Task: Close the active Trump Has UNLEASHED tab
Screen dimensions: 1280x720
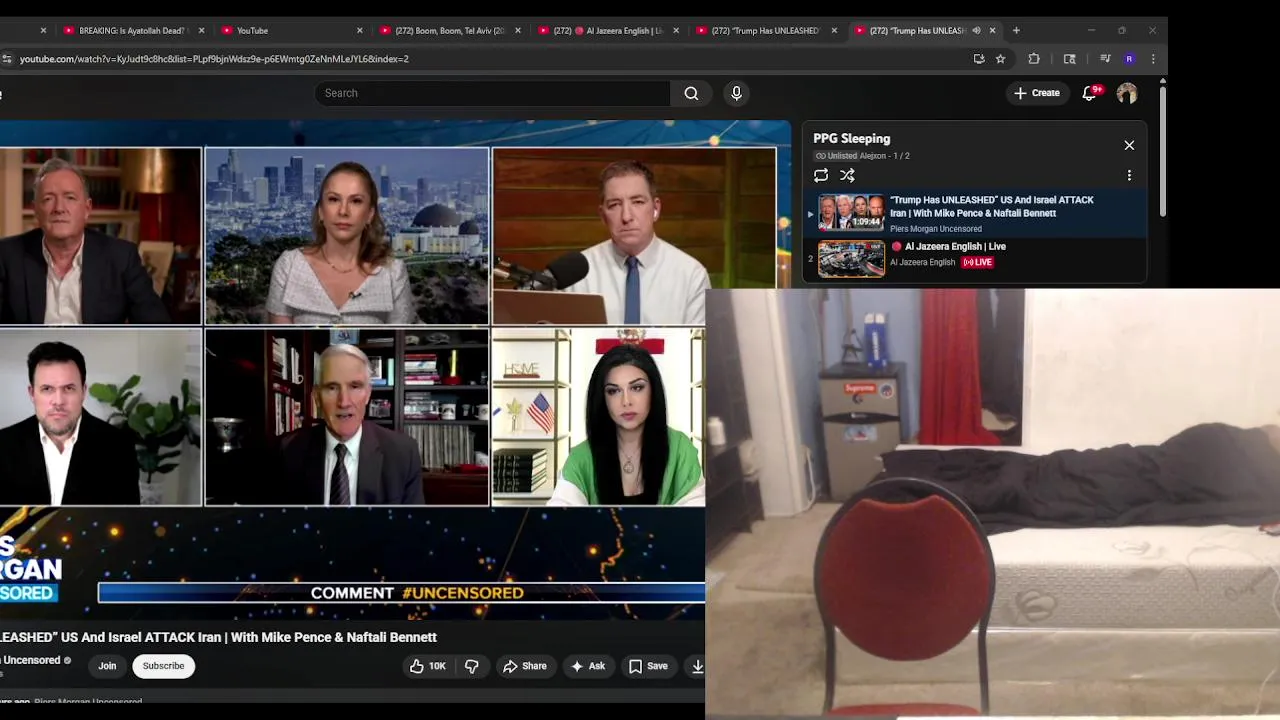Action: [992, 30]
